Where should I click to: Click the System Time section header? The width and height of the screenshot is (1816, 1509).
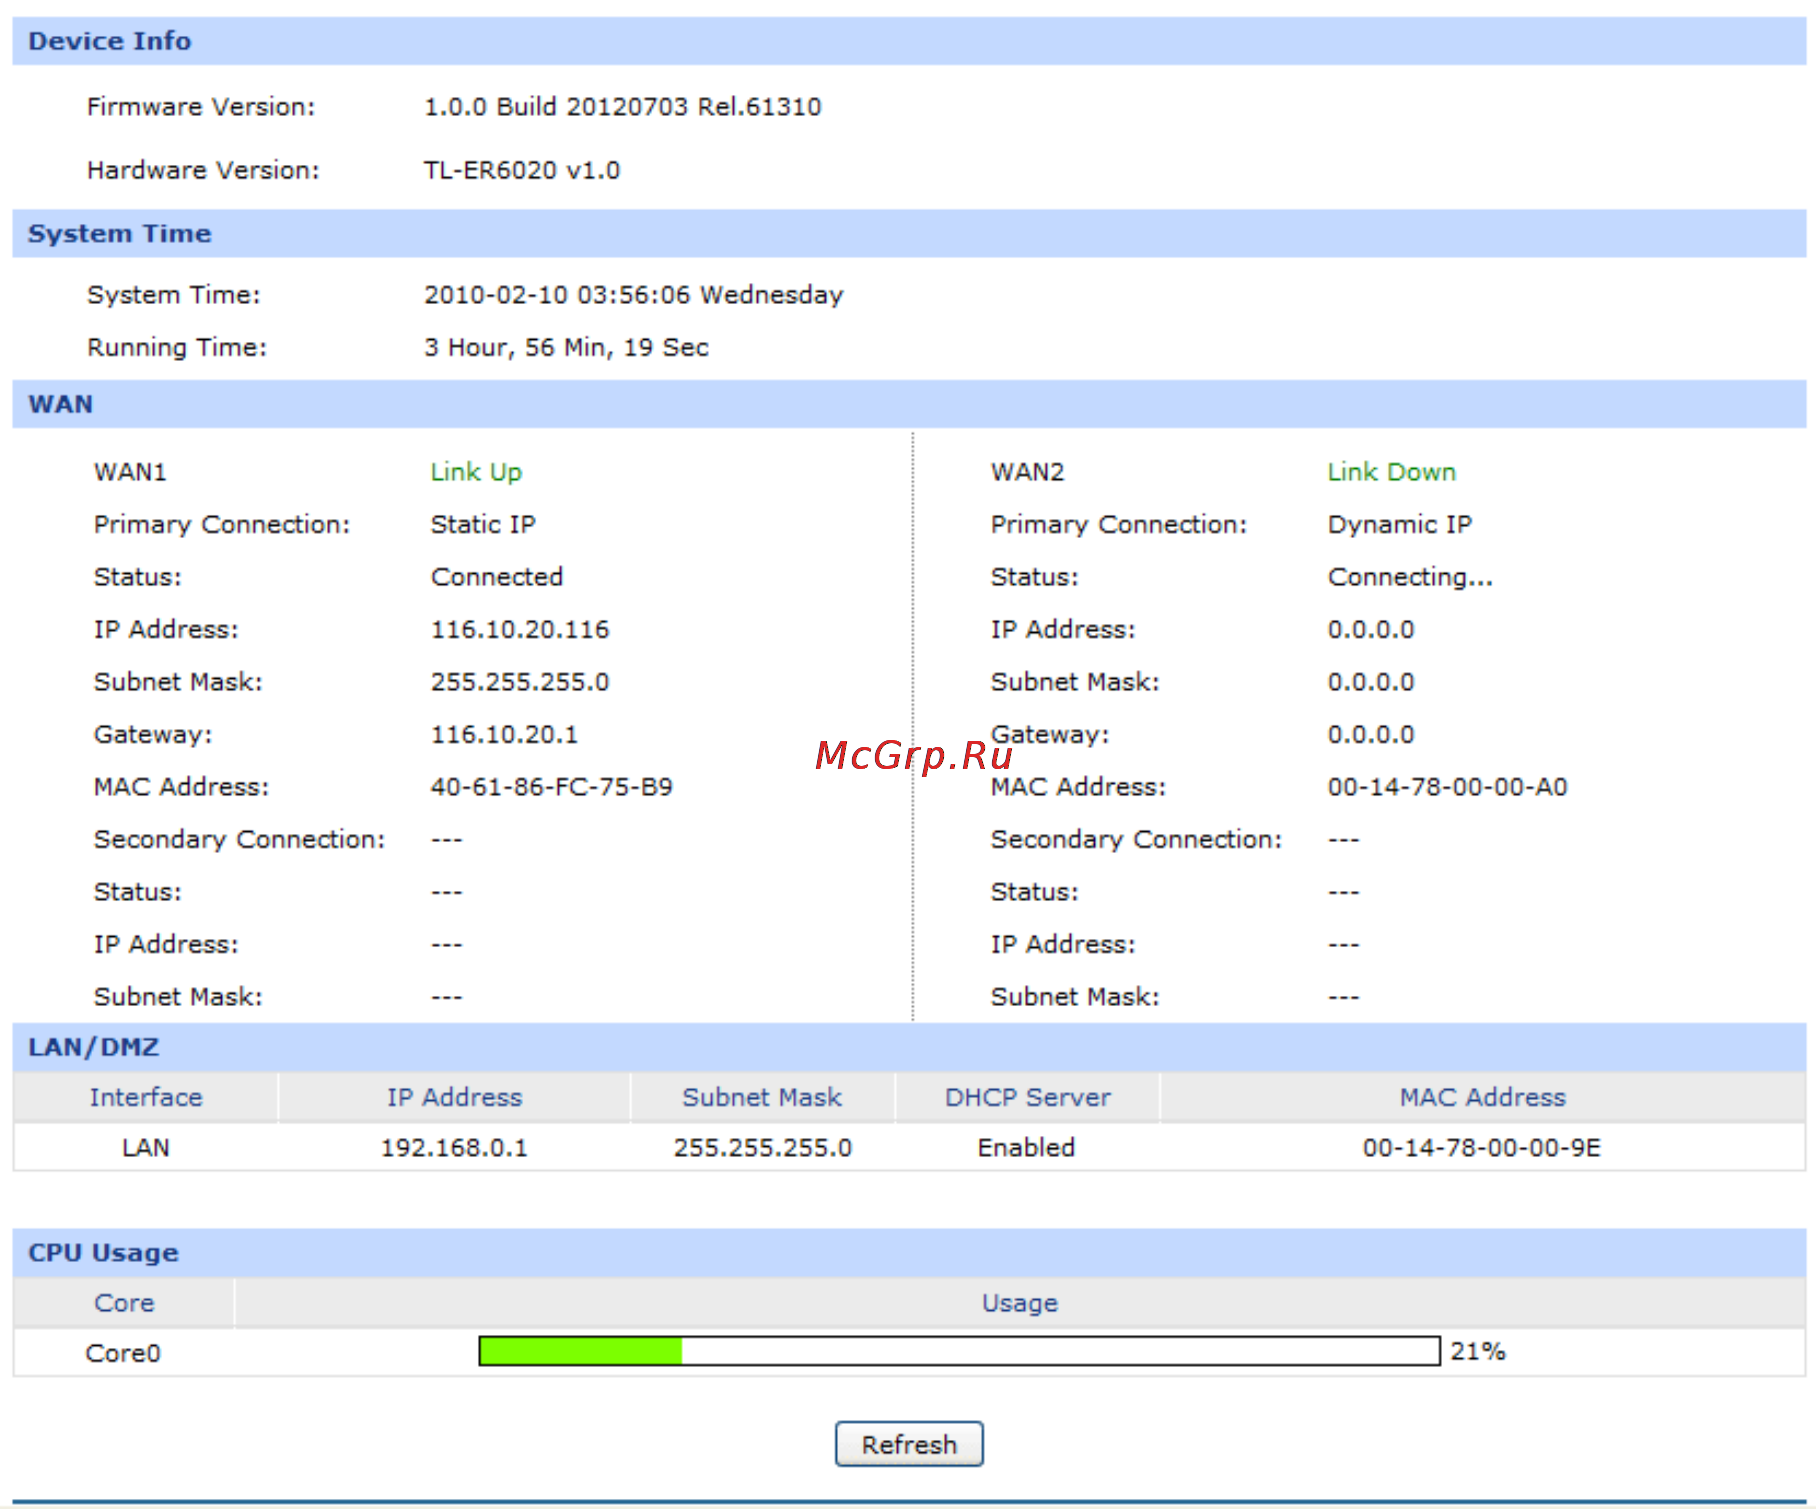coord(909,233)
